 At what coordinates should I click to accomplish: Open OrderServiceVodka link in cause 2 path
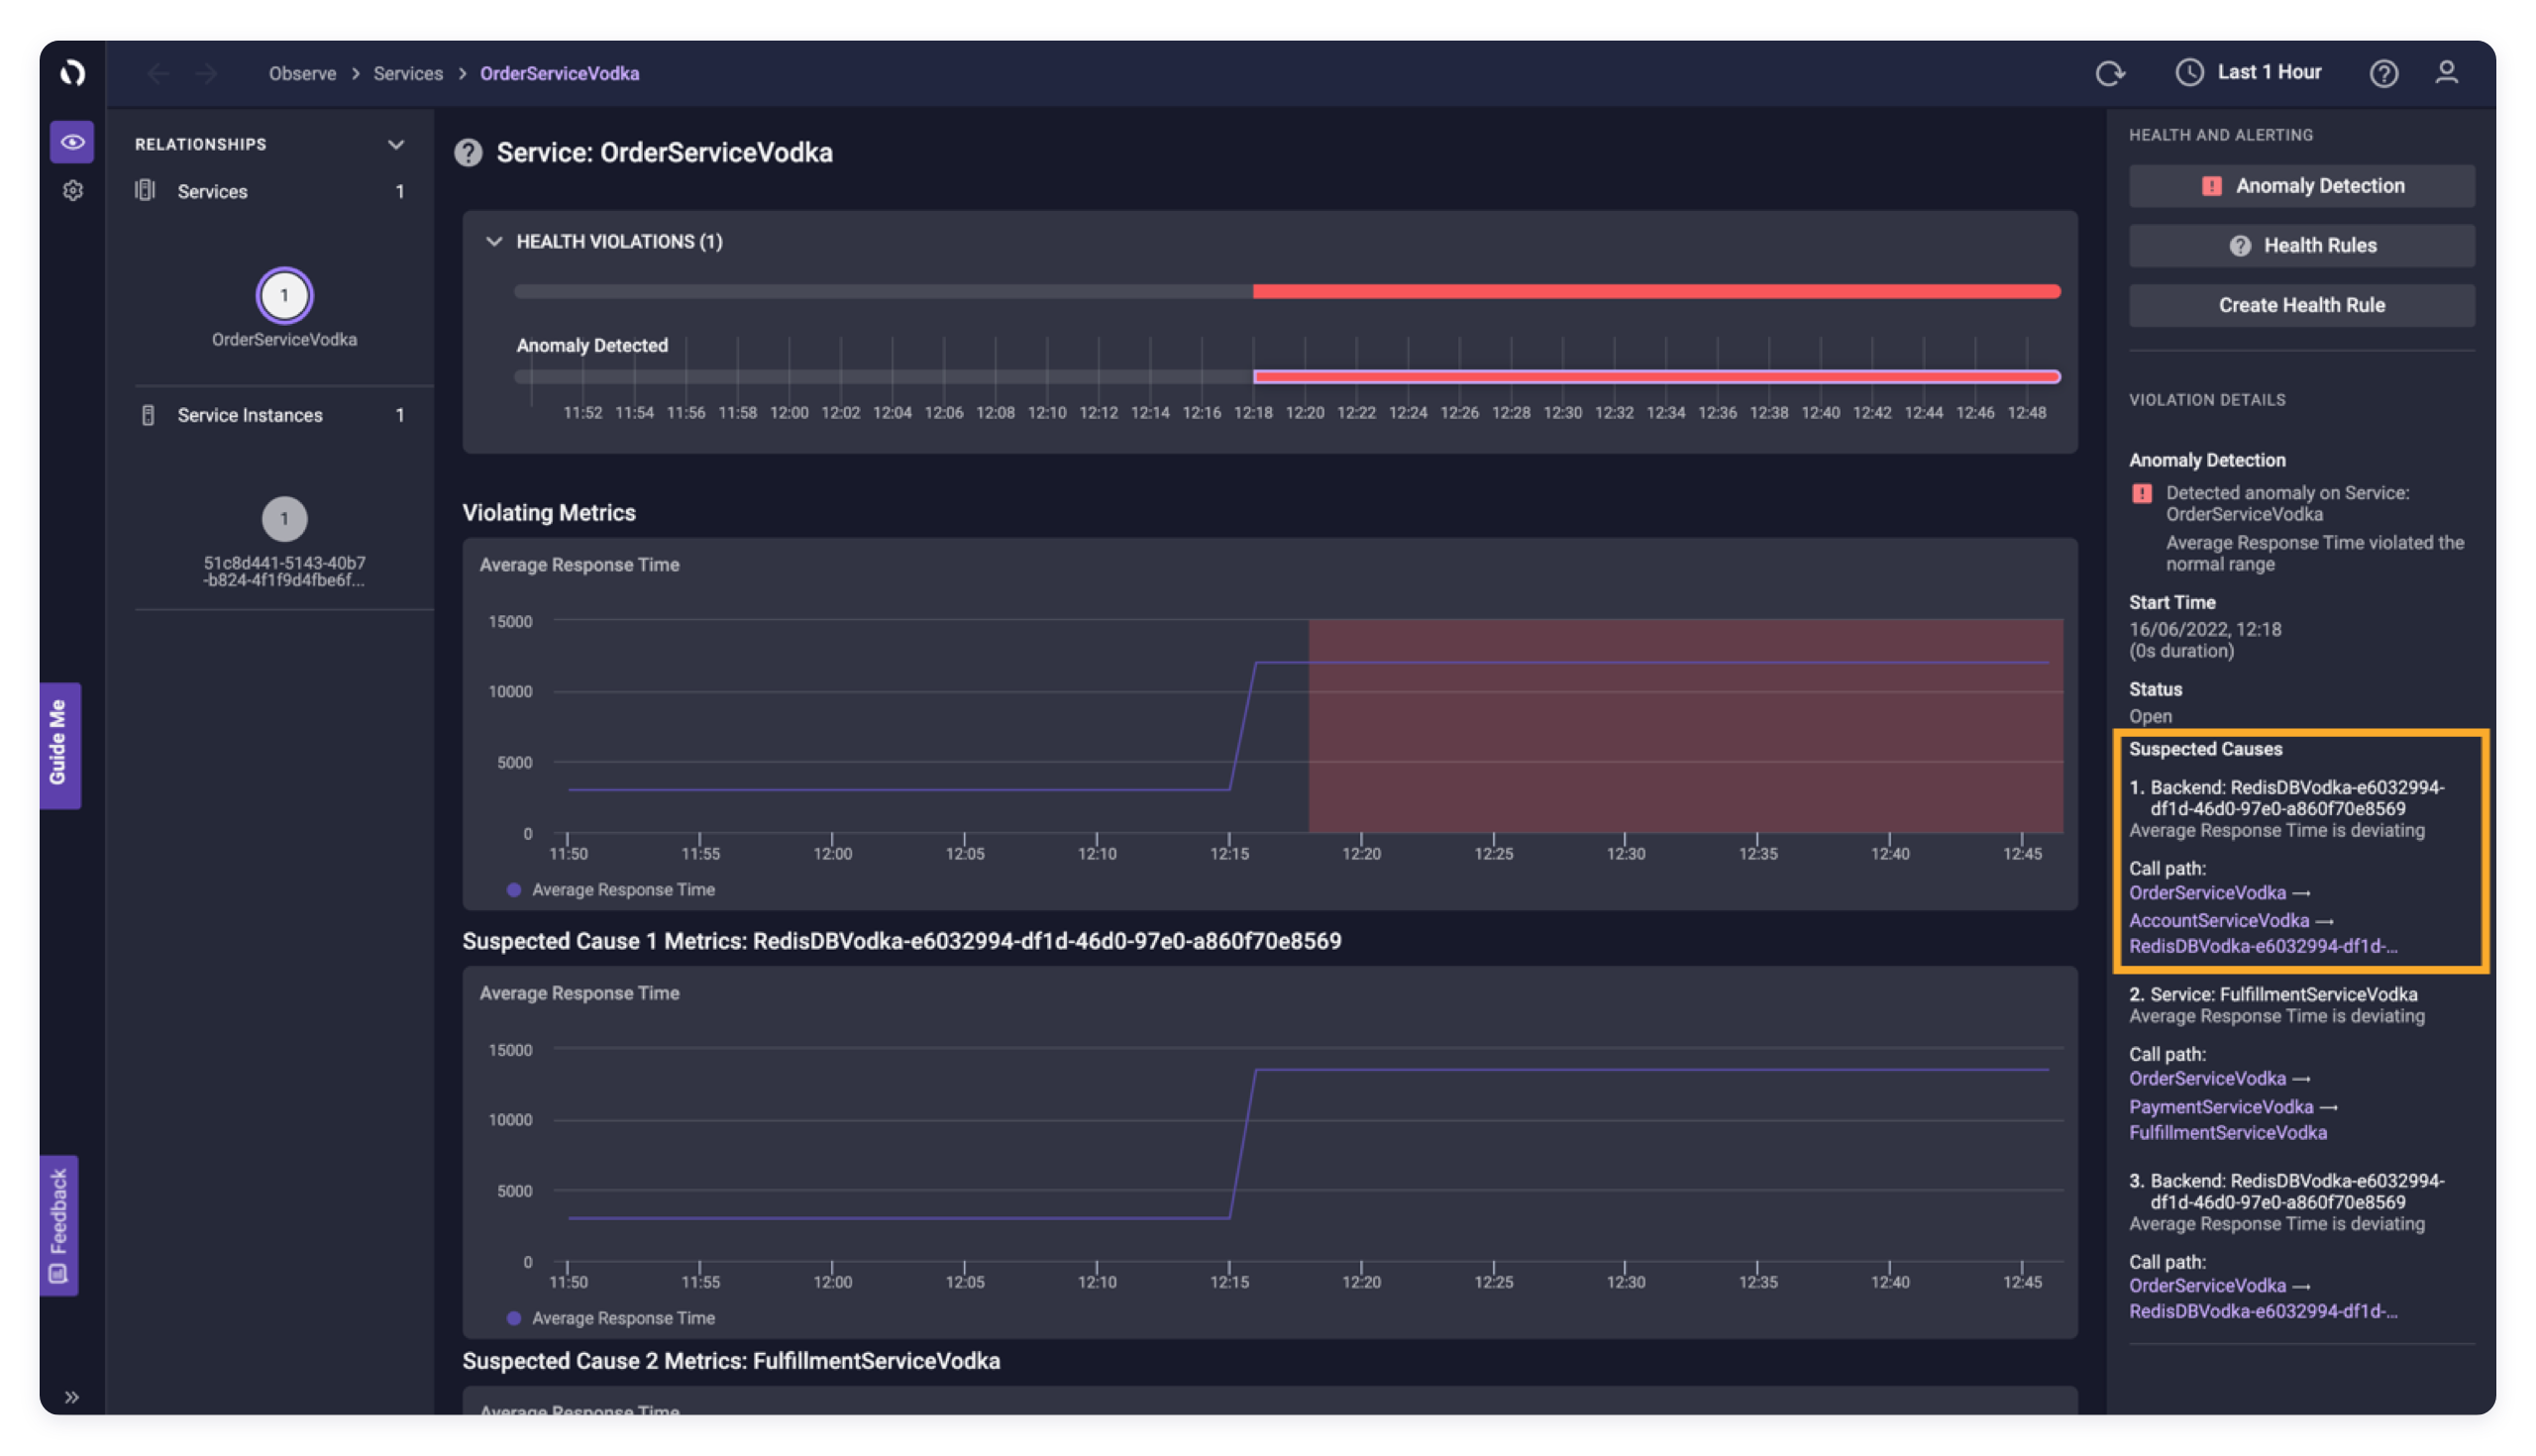point(2207,1079)
